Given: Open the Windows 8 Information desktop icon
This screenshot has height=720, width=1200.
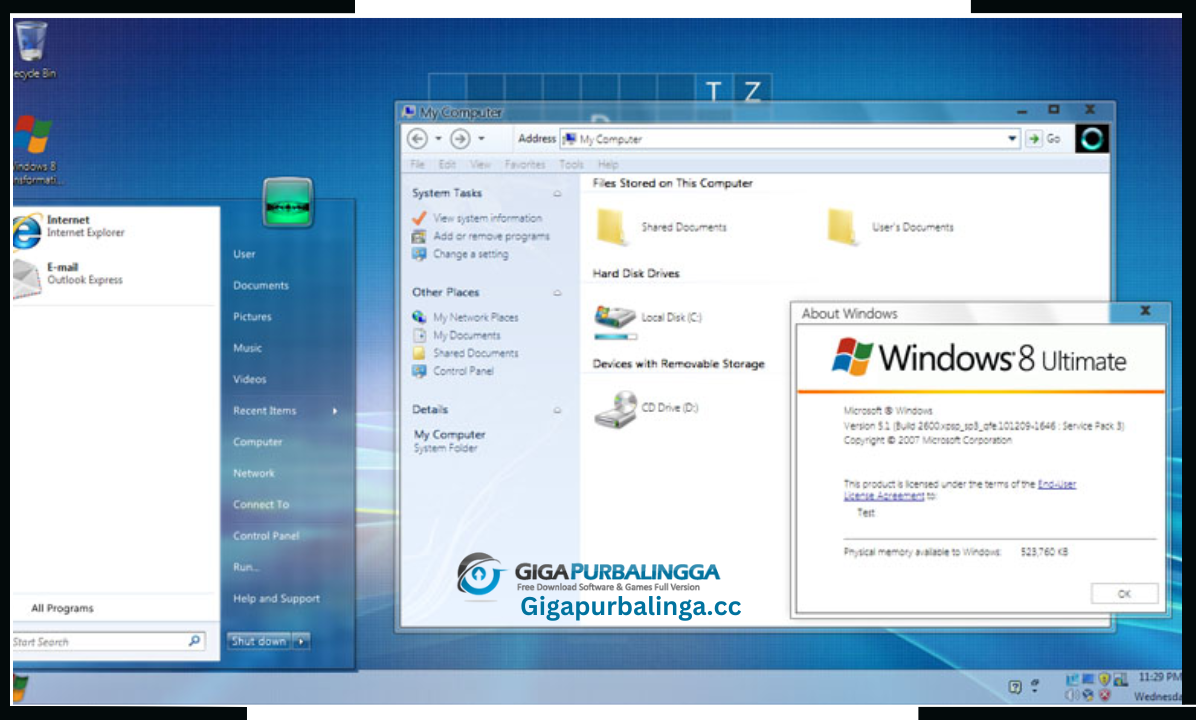Looking at the screenshot, I should pos(36,150).
